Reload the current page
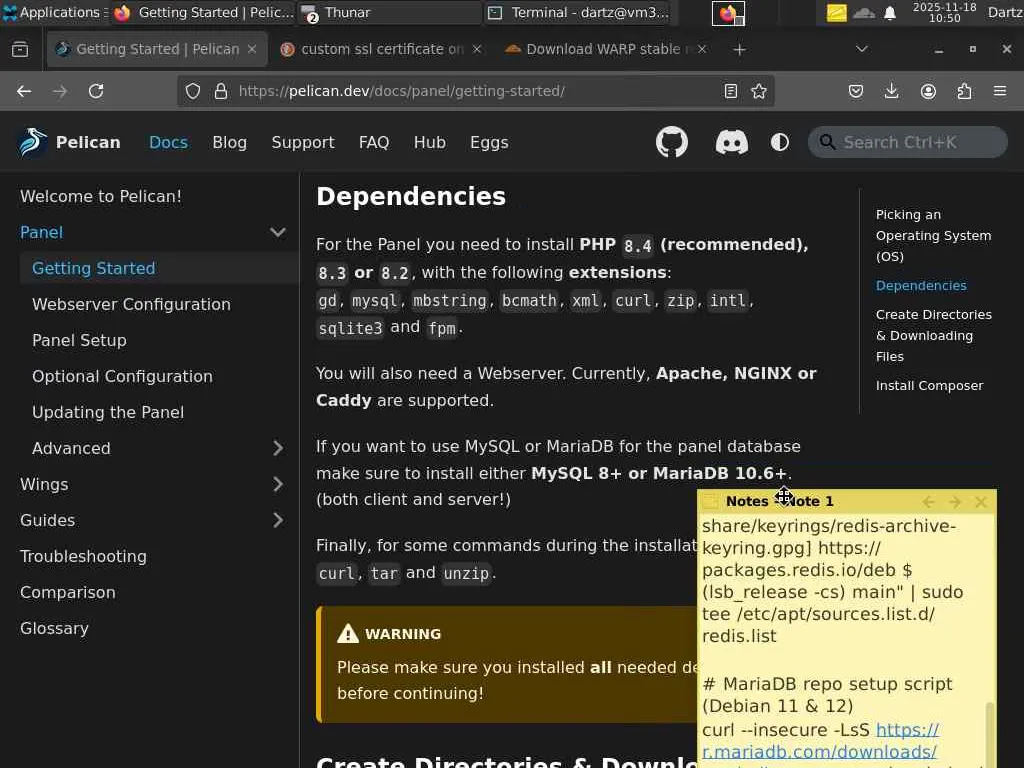Viewport: 1024px width, 768px height. 96,91
